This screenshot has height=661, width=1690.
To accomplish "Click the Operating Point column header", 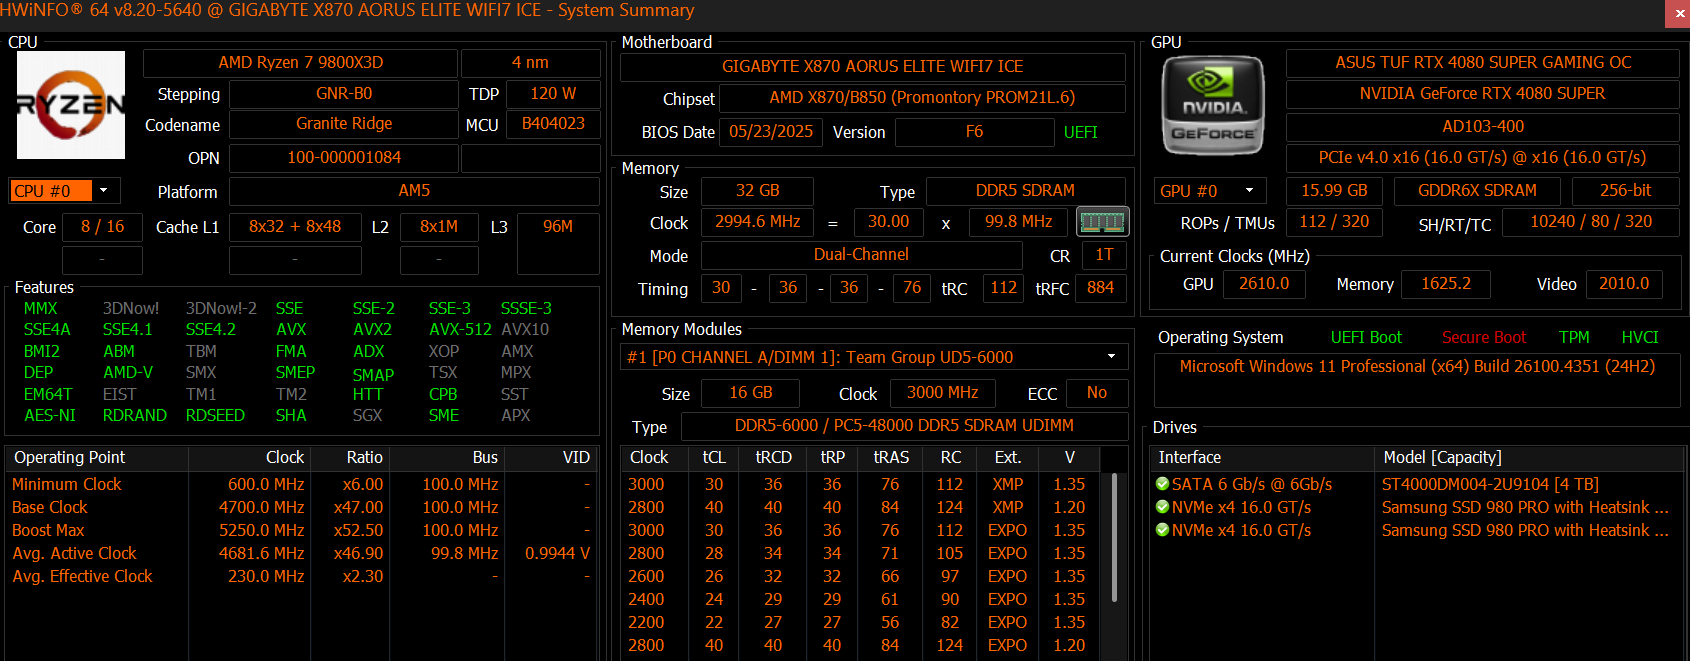I will tap(97, 457).
